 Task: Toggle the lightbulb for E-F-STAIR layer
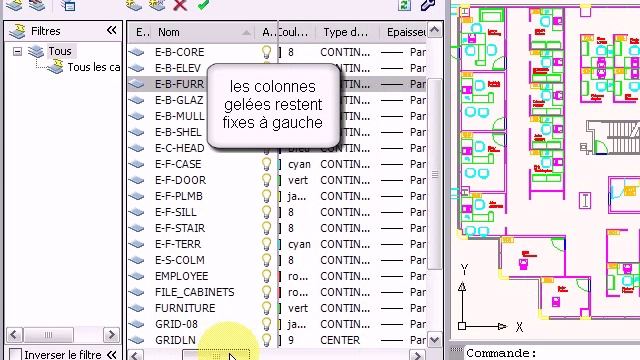[266, 228]
